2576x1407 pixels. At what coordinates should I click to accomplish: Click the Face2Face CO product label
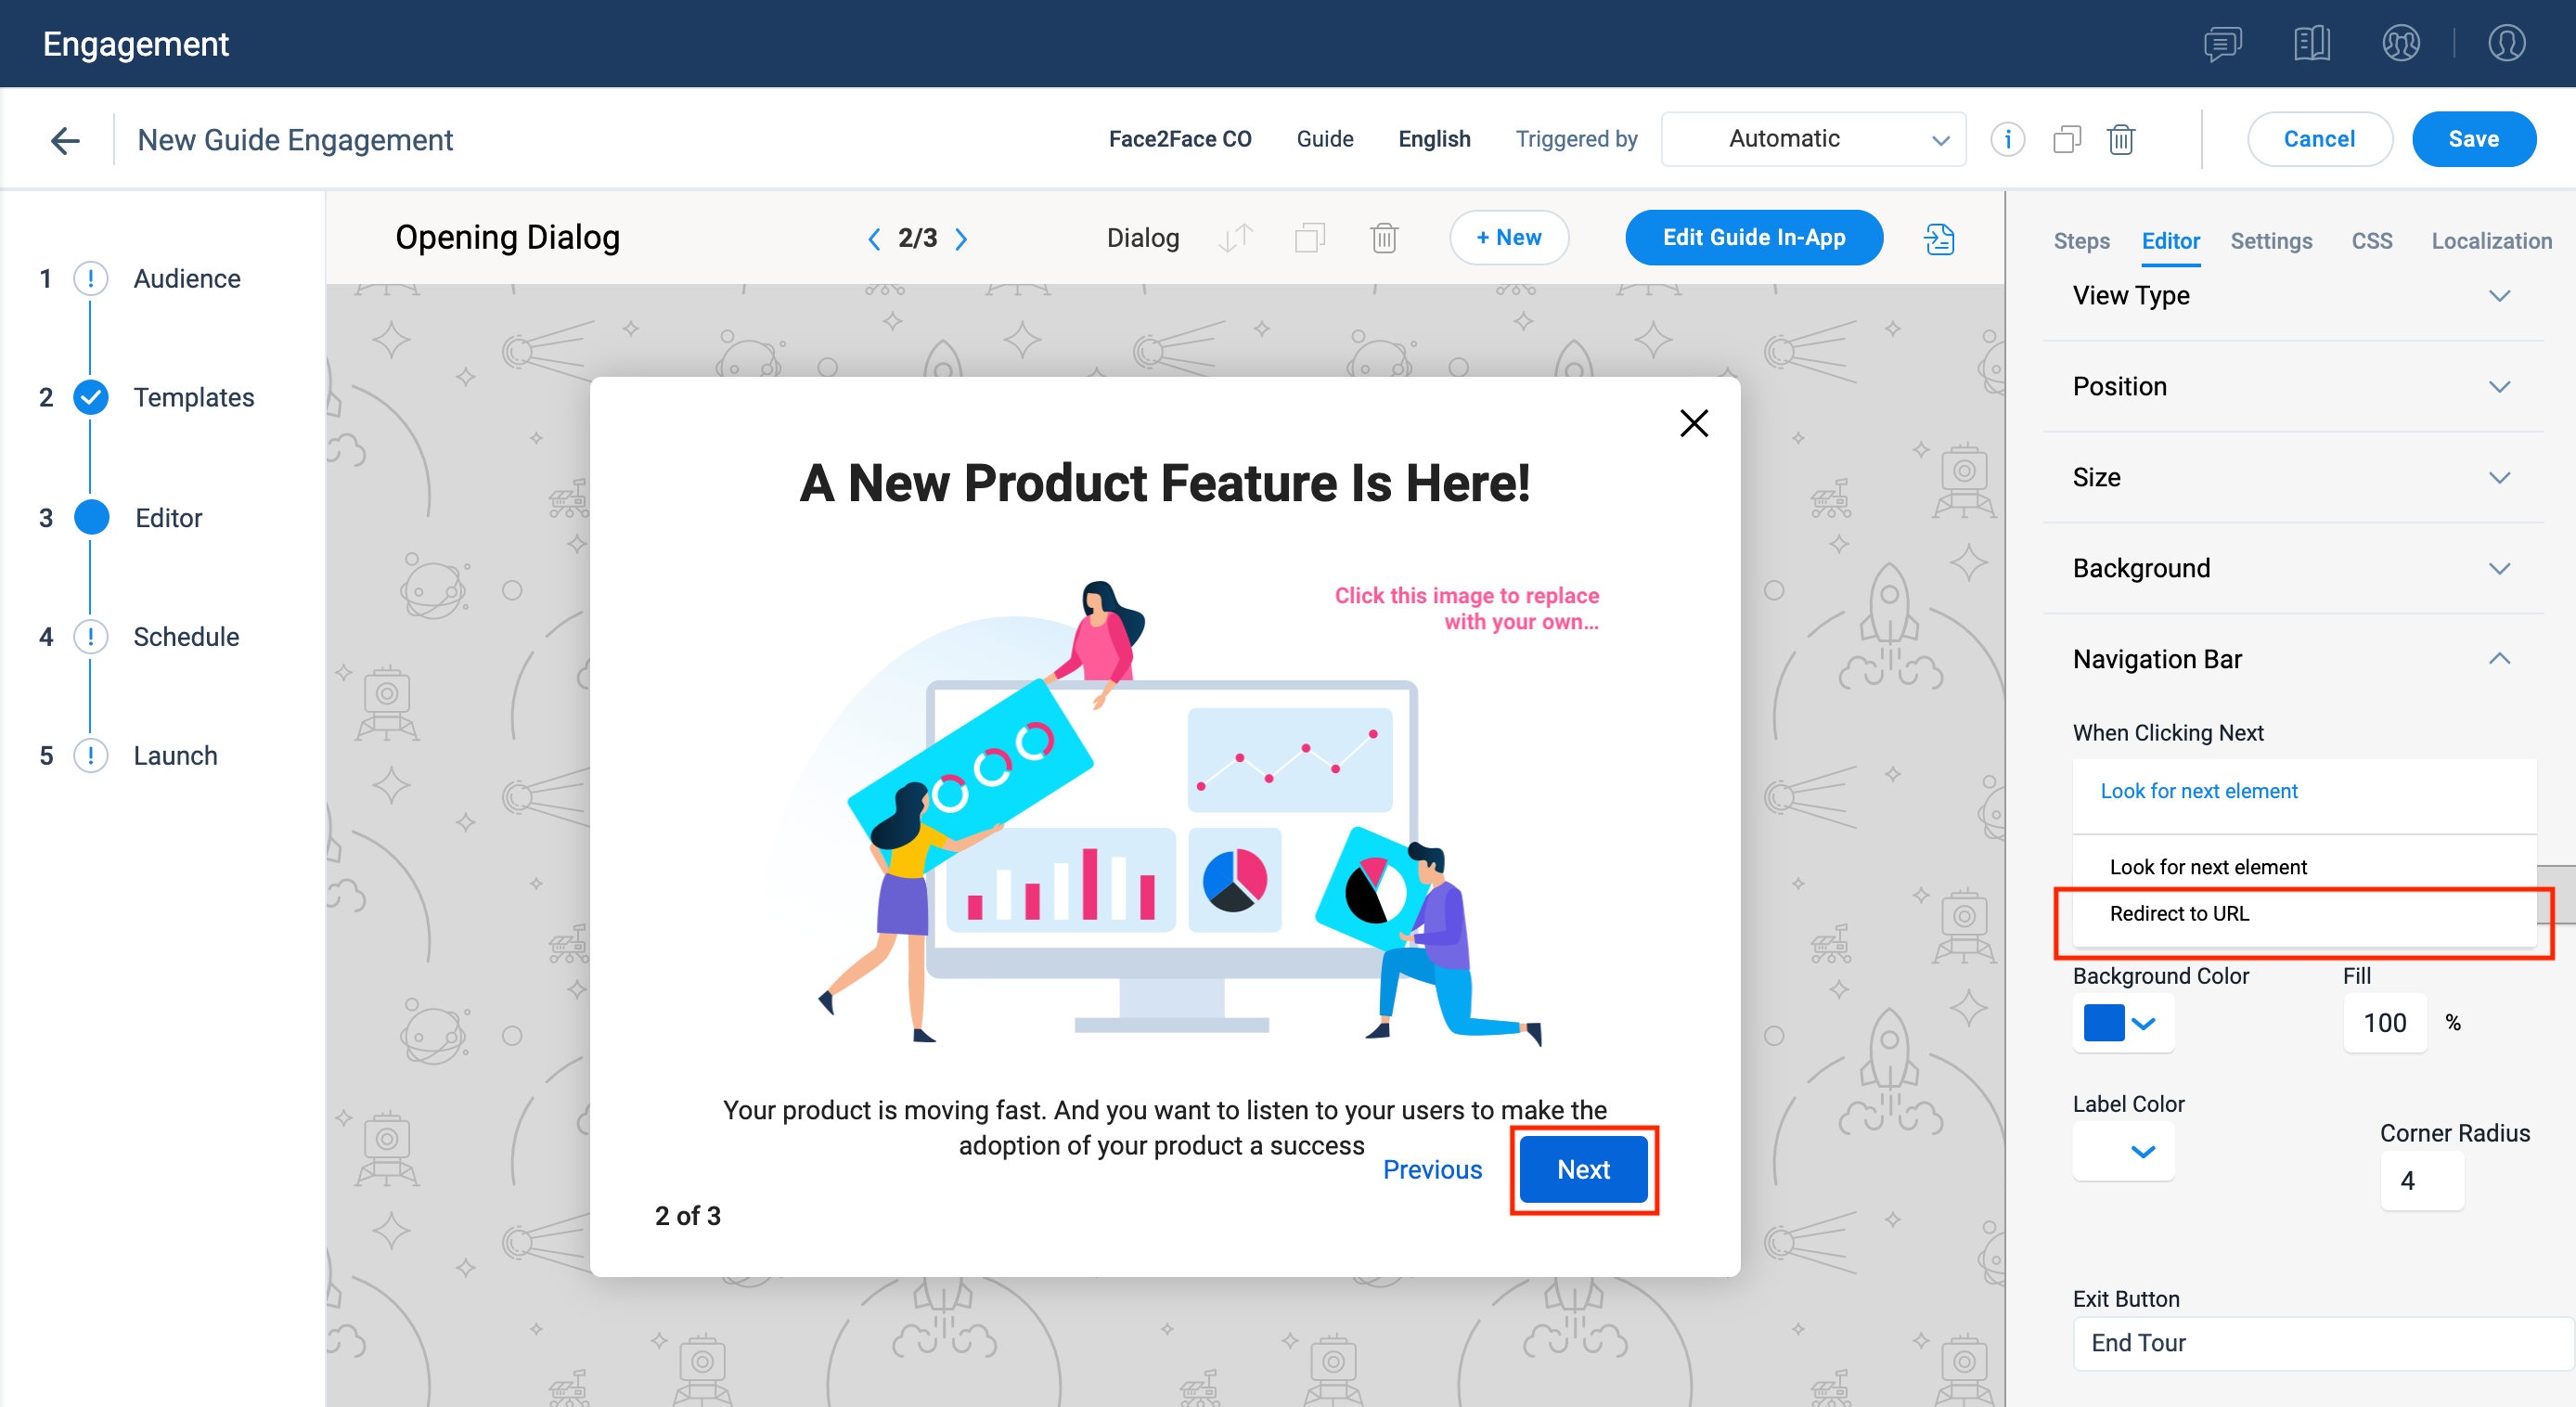point(1180,139)
